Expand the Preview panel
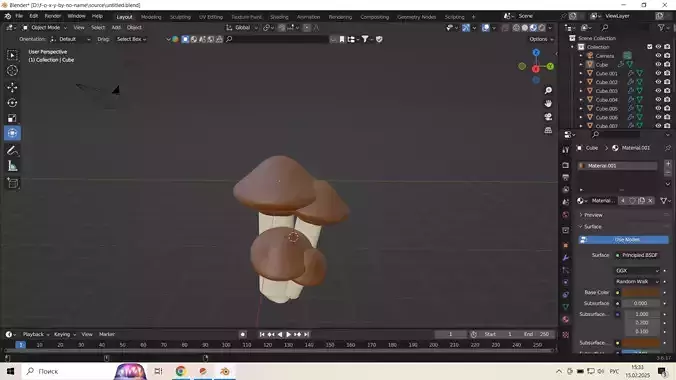 pos(593,215)
